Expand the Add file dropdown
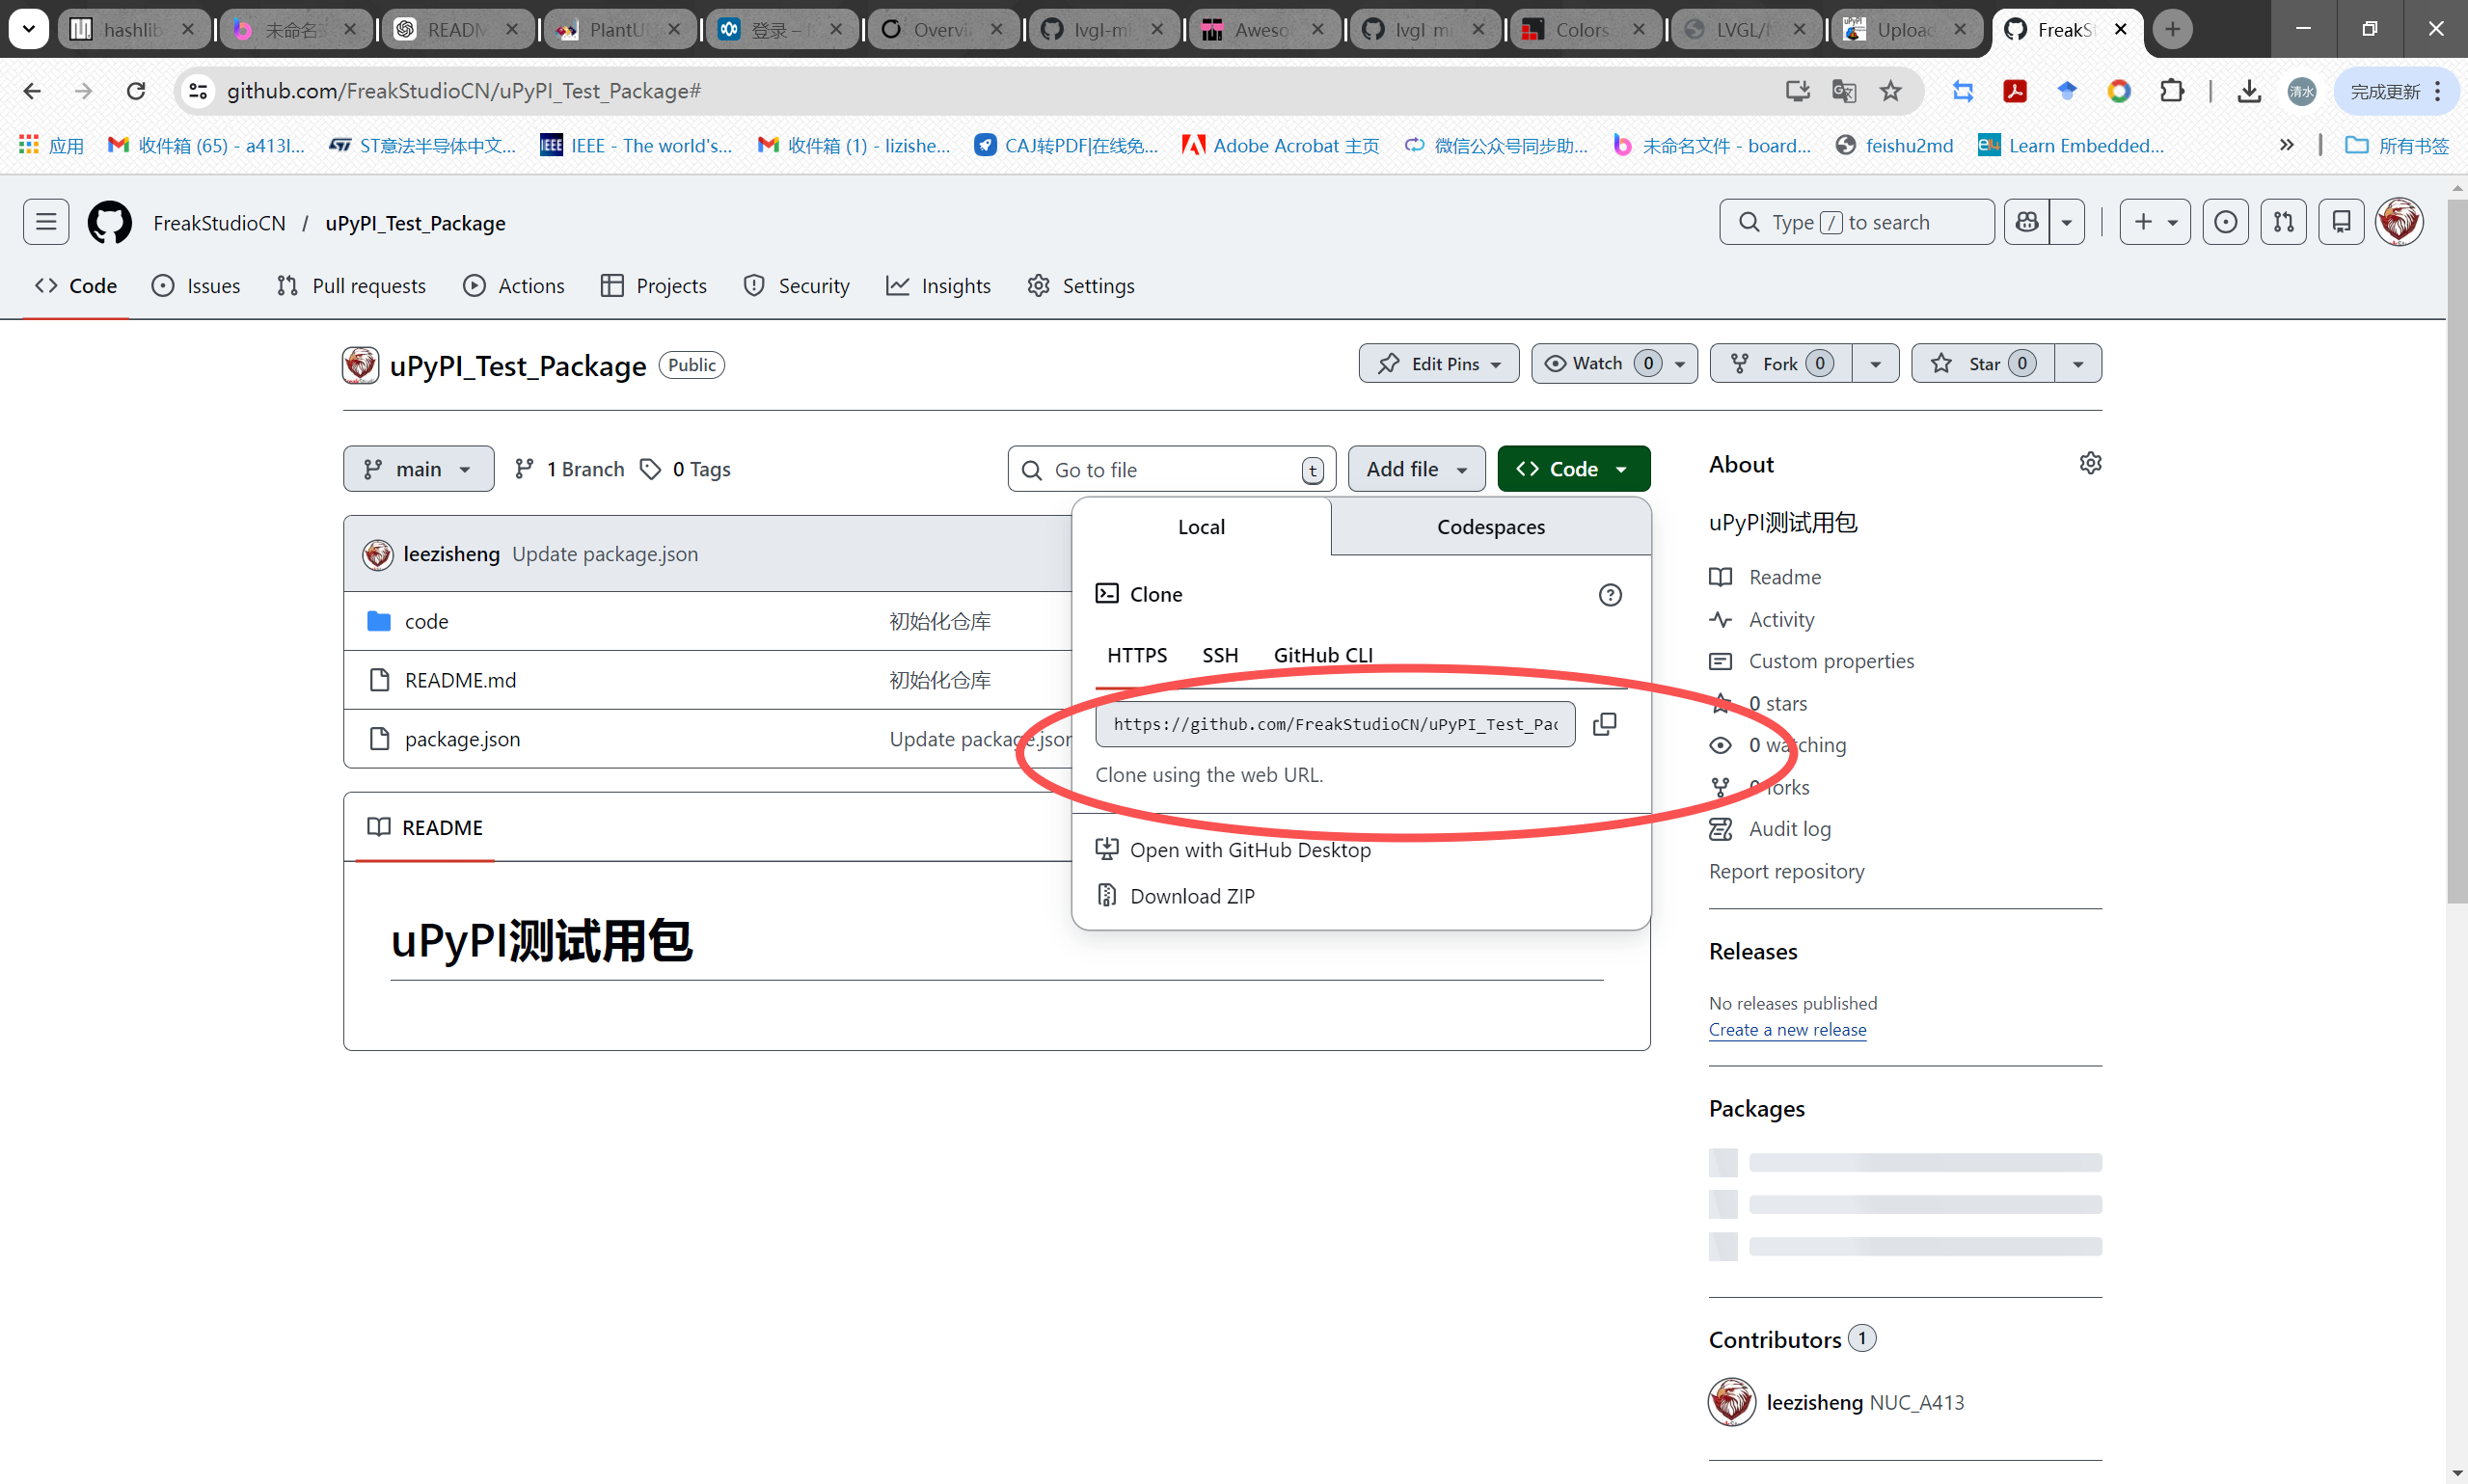The width and height of the screenshot is (2468, 1484). [1416, 469]
